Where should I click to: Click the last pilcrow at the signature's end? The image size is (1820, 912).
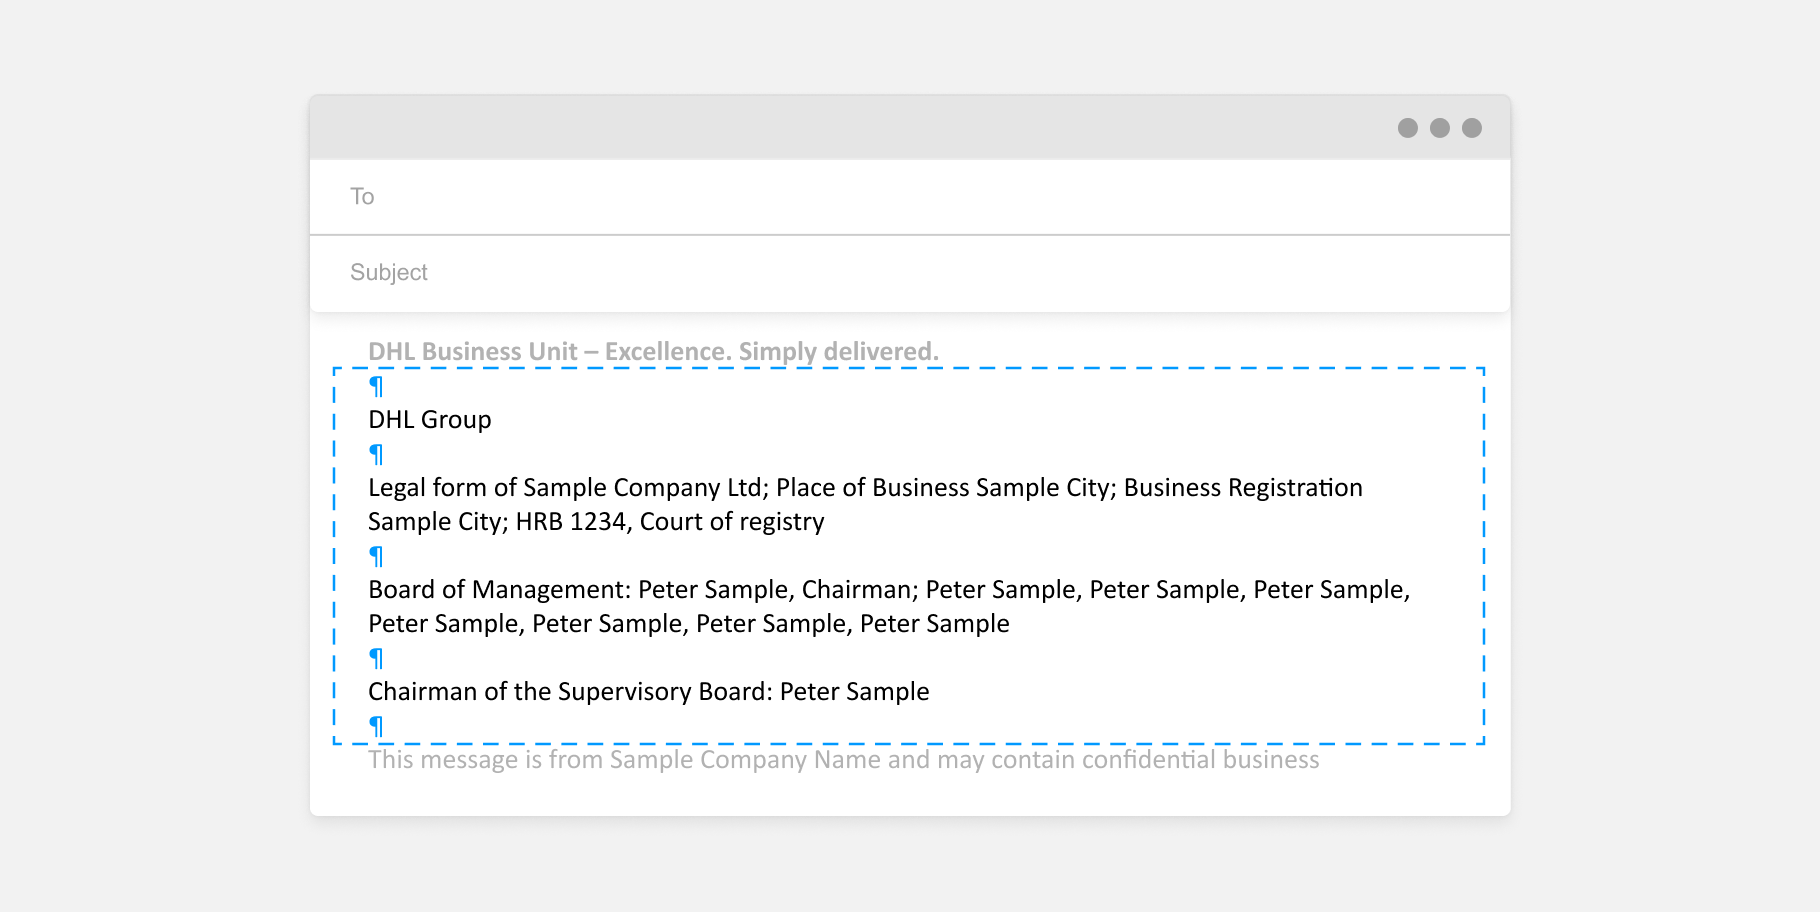click(376, 726)
